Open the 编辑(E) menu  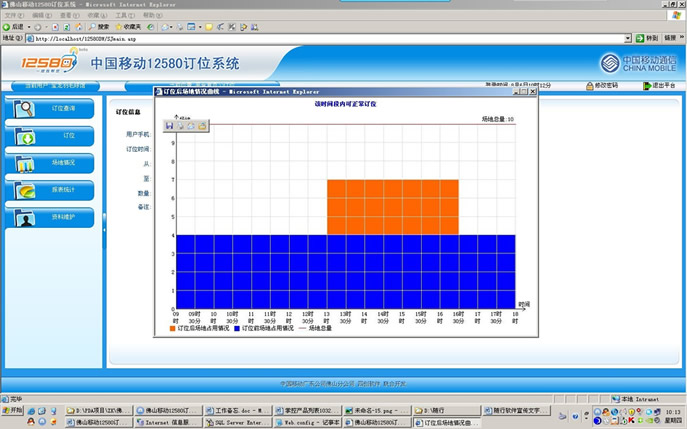tap(42, 15)
